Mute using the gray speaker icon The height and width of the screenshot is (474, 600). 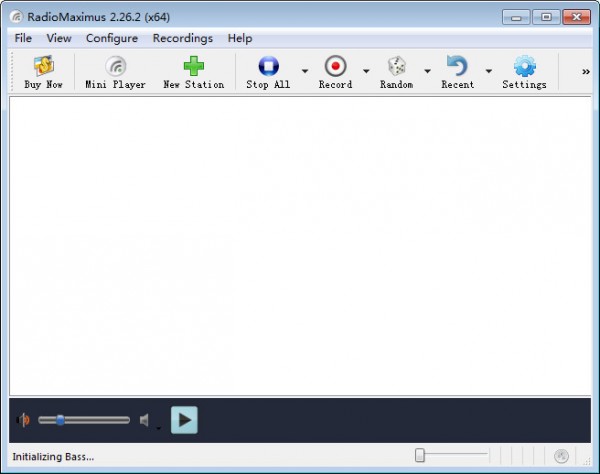144,420
